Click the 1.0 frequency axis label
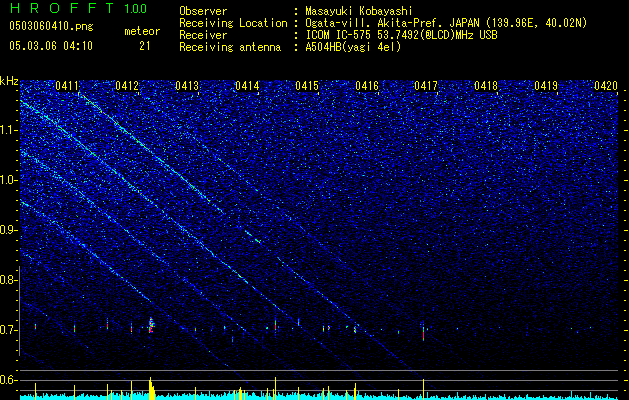The width and height of the screenshot is (629, 400). click(x=9, y=180)
